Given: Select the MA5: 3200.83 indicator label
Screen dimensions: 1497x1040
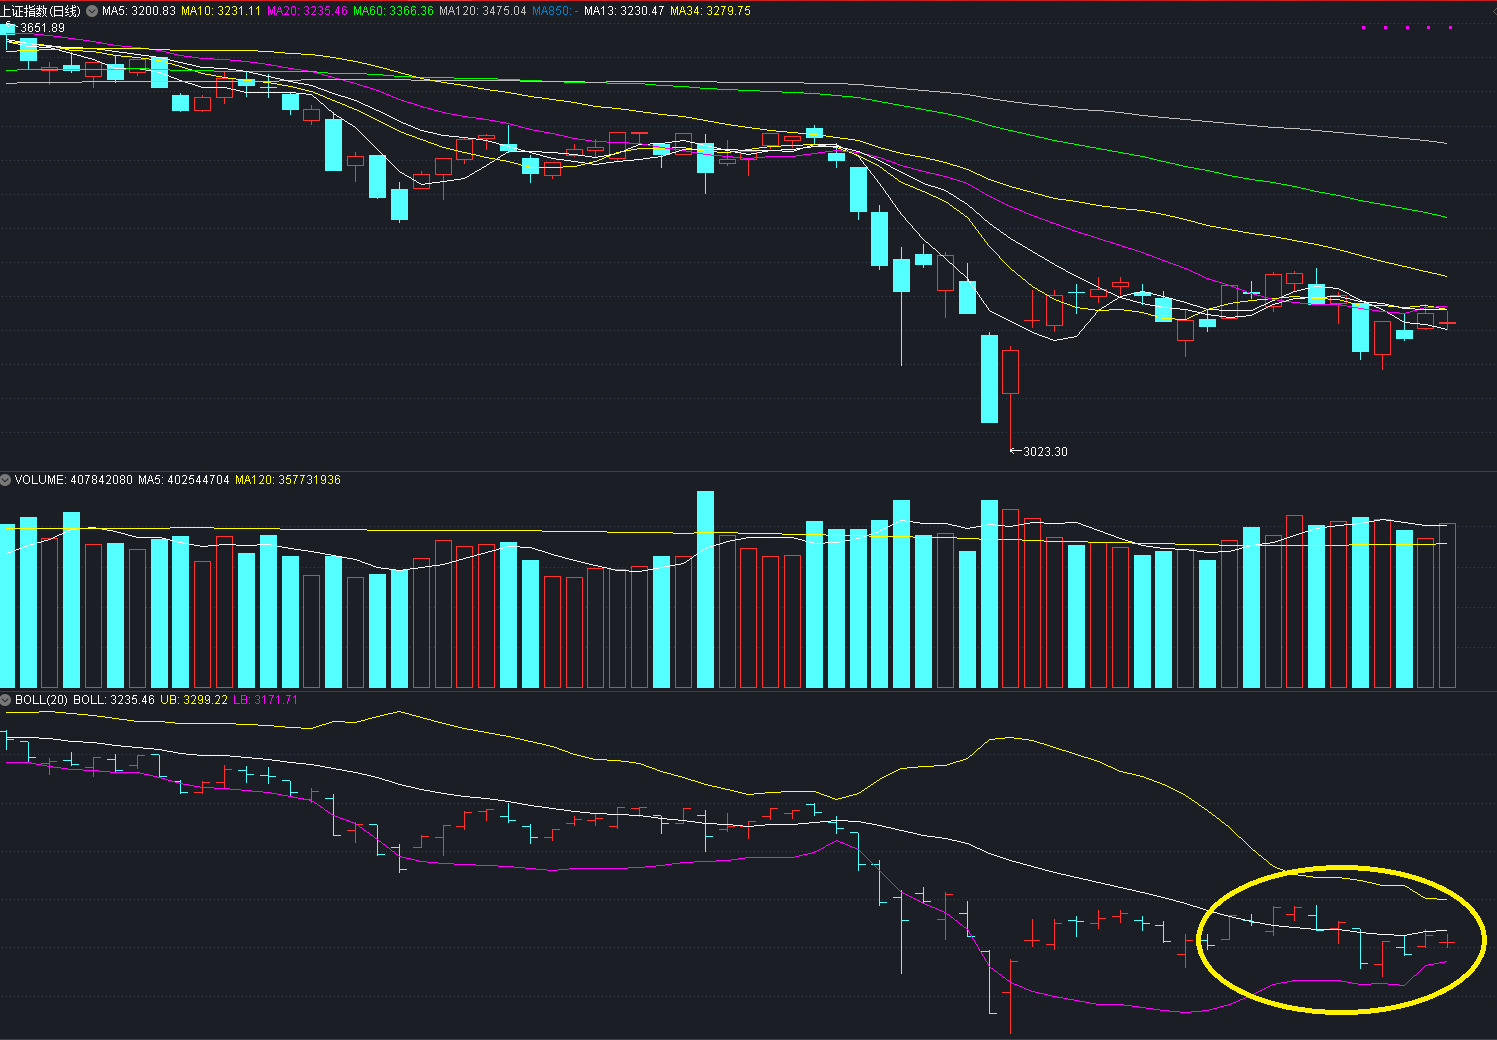Looking at the screenshot, I should [x=139, y=11].
